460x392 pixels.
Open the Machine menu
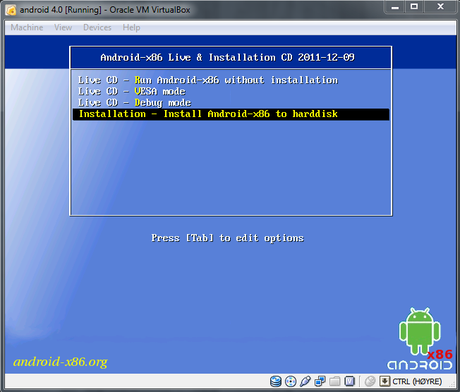27,27
